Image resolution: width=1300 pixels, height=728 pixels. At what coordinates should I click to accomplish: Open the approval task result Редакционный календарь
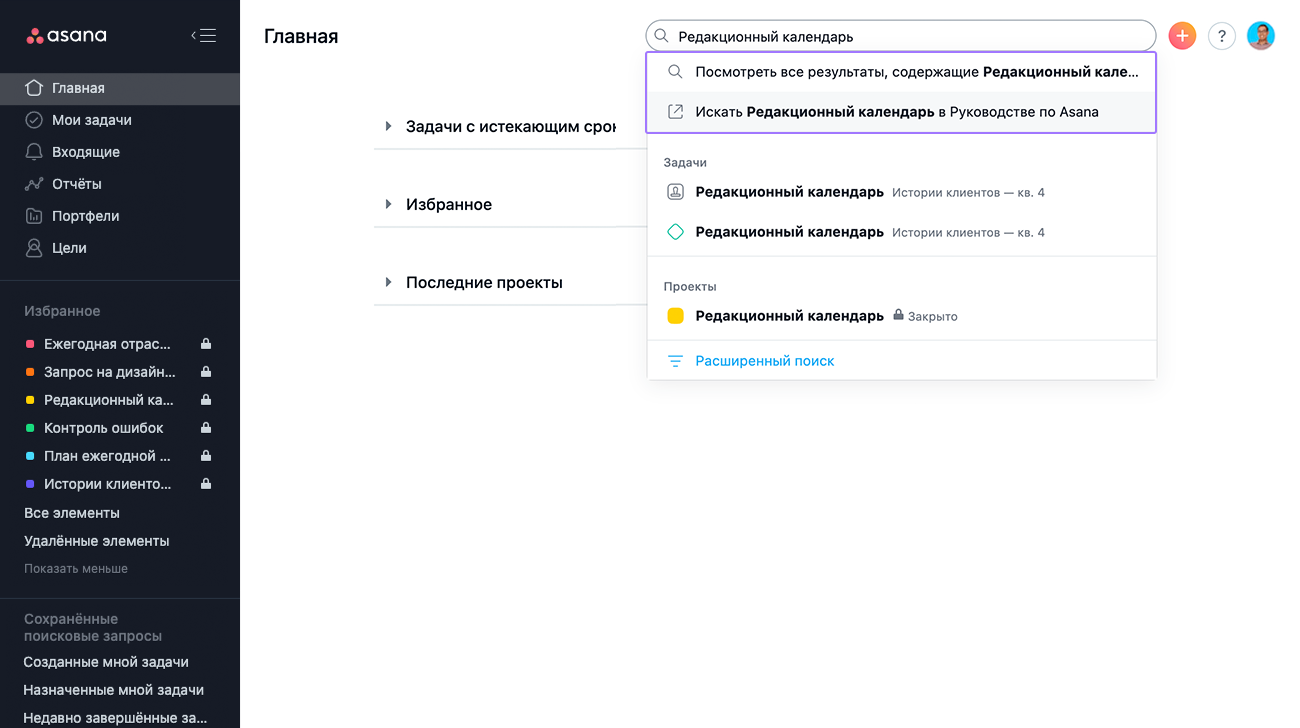pos(901,192)
